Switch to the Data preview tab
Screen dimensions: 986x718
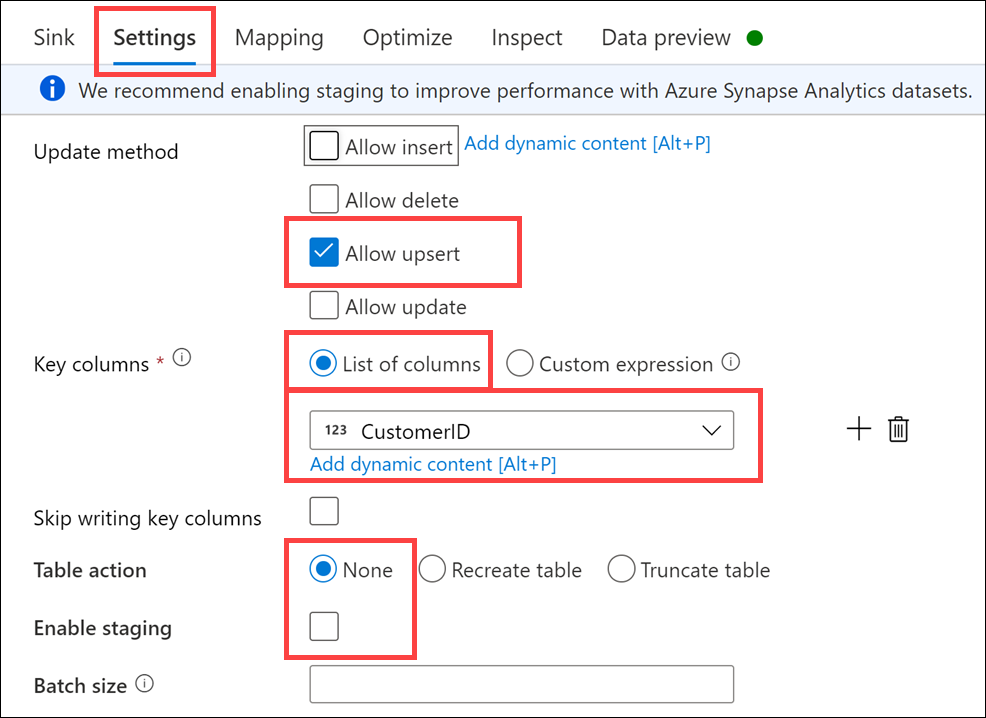coord(666,38)
